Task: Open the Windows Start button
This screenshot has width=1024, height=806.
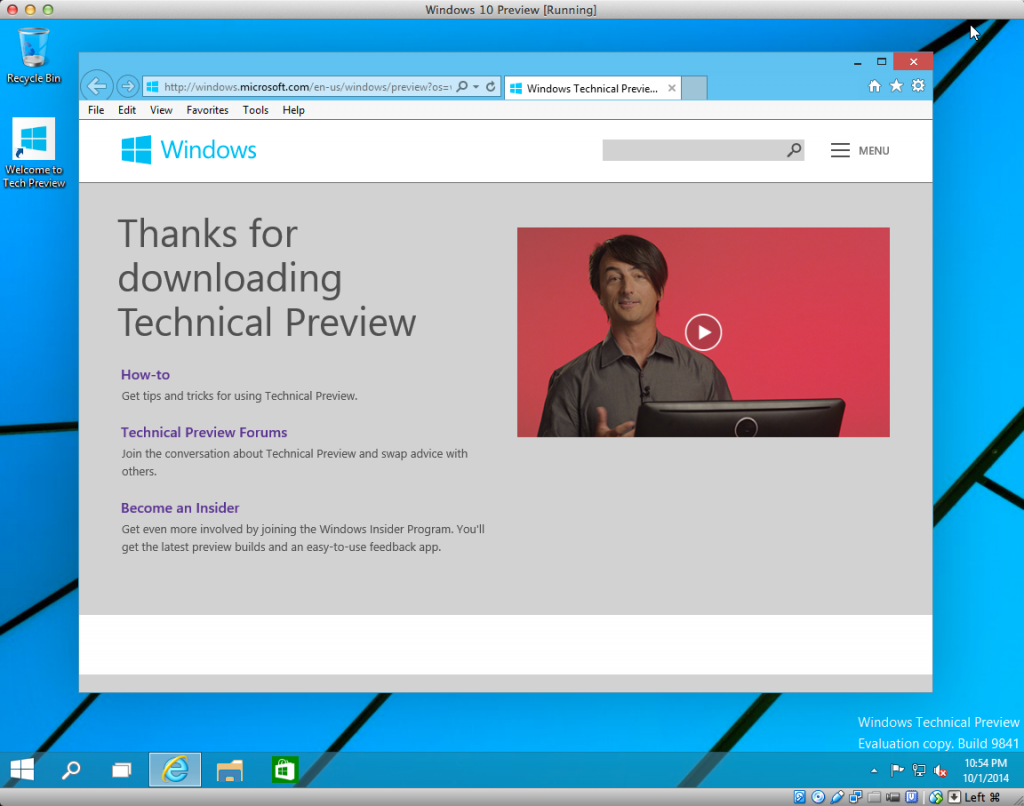Action: click(x=22, y=769)
